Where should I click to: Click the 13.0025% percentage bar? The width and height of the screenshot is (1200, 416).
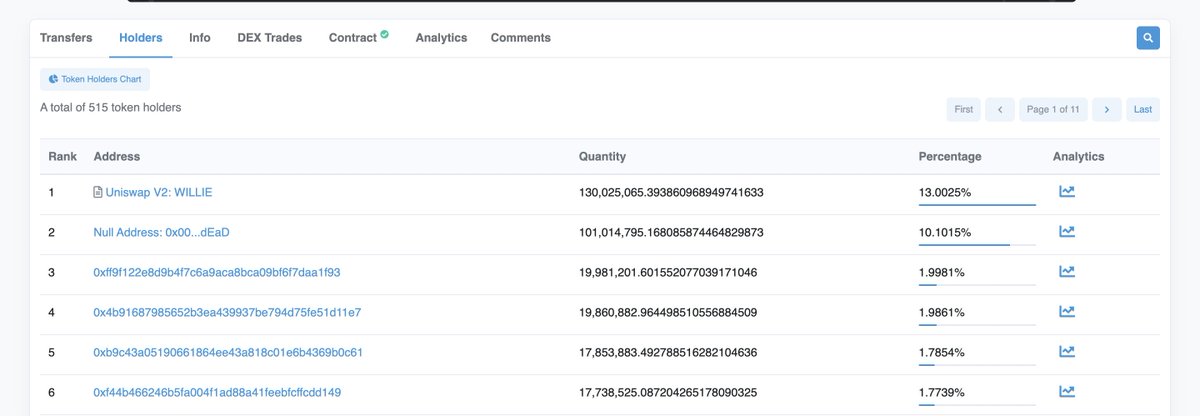point(977,205)
